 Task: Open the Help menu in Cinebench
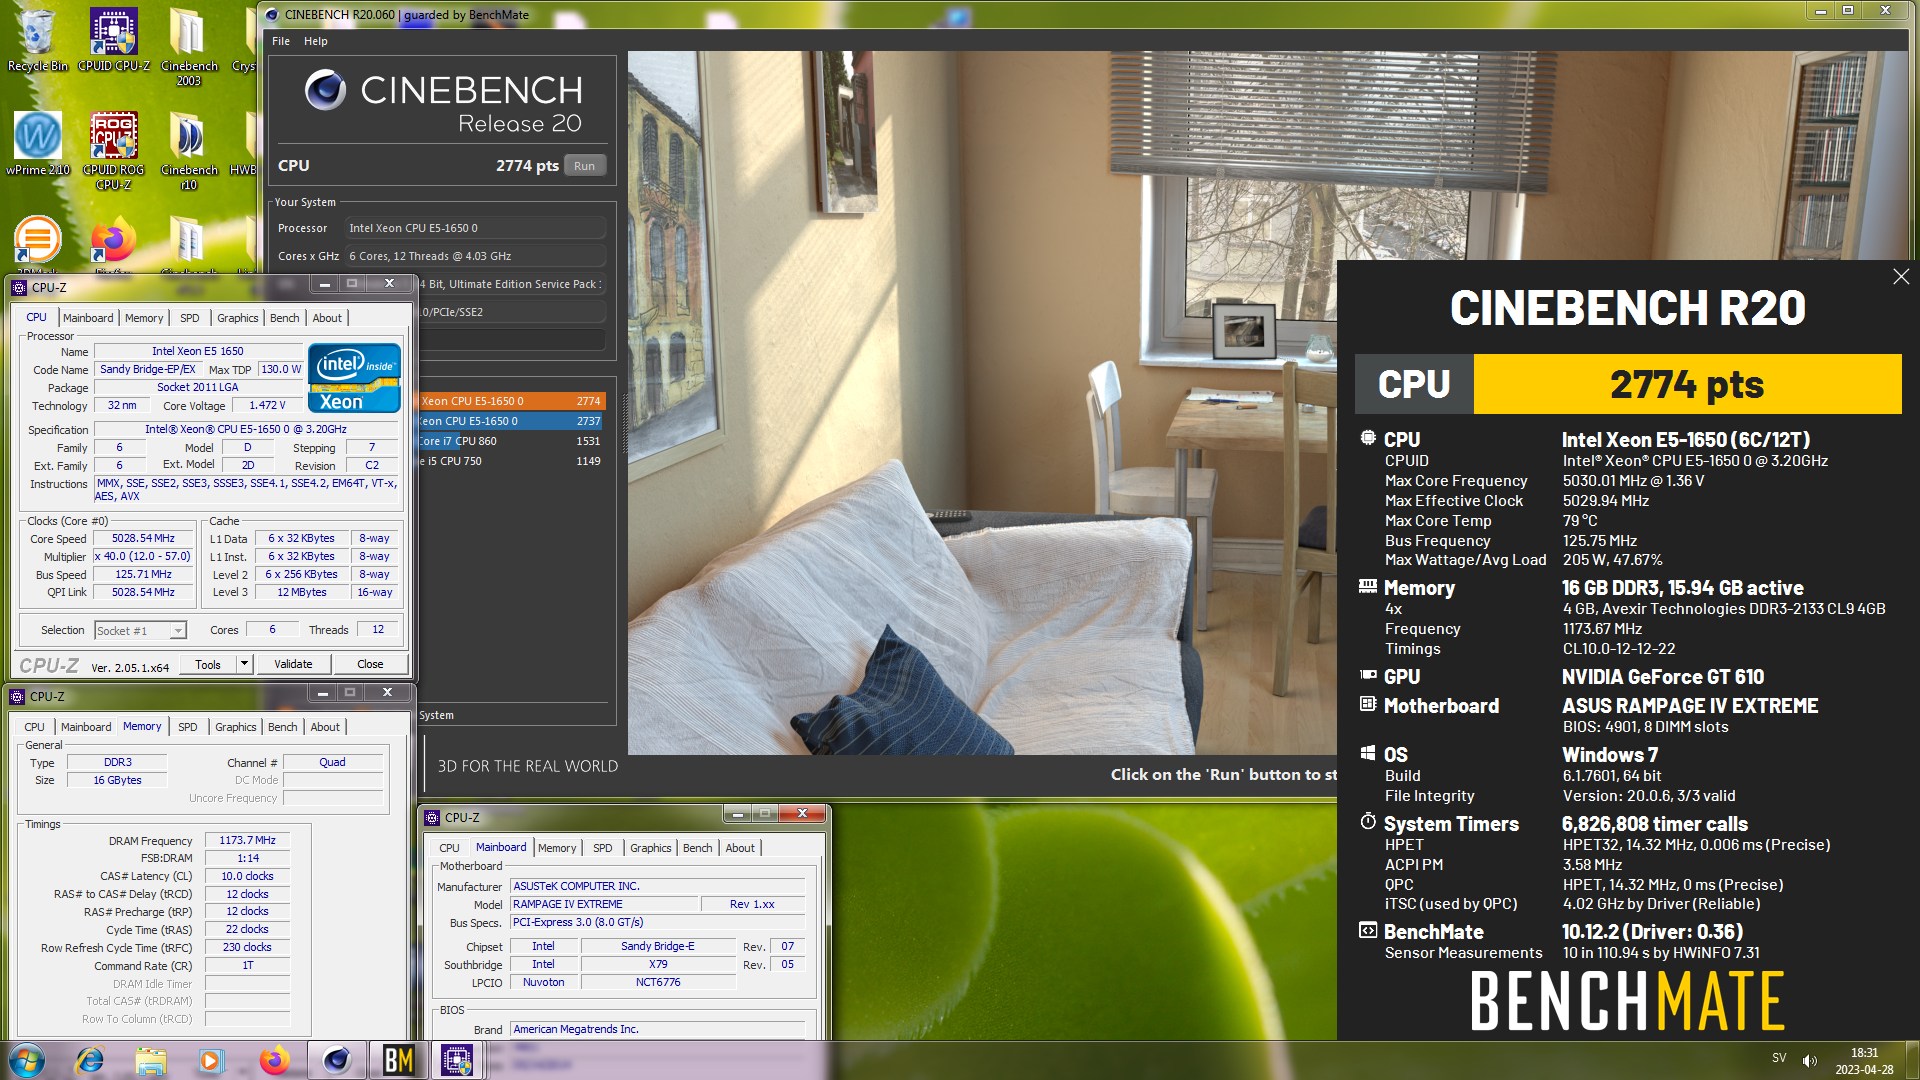click(316, 41)
